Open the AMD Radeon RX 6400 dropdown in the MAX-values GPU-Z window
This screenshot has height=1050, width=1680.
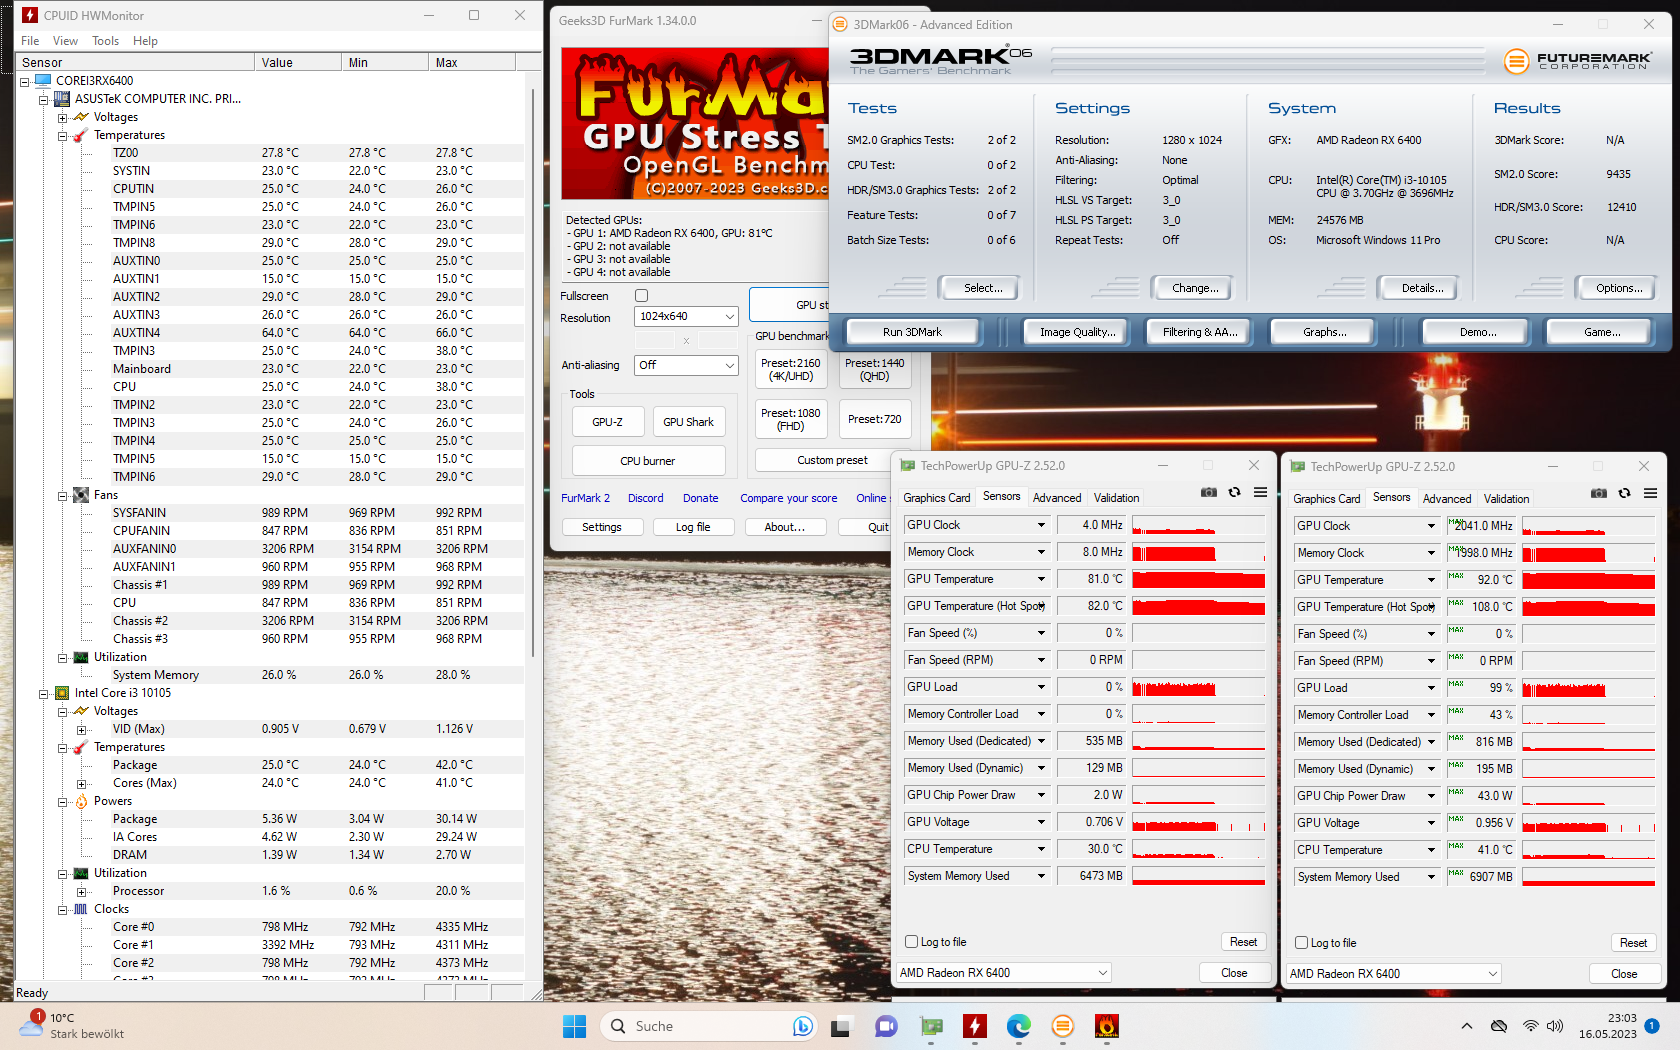[1394, 973]
